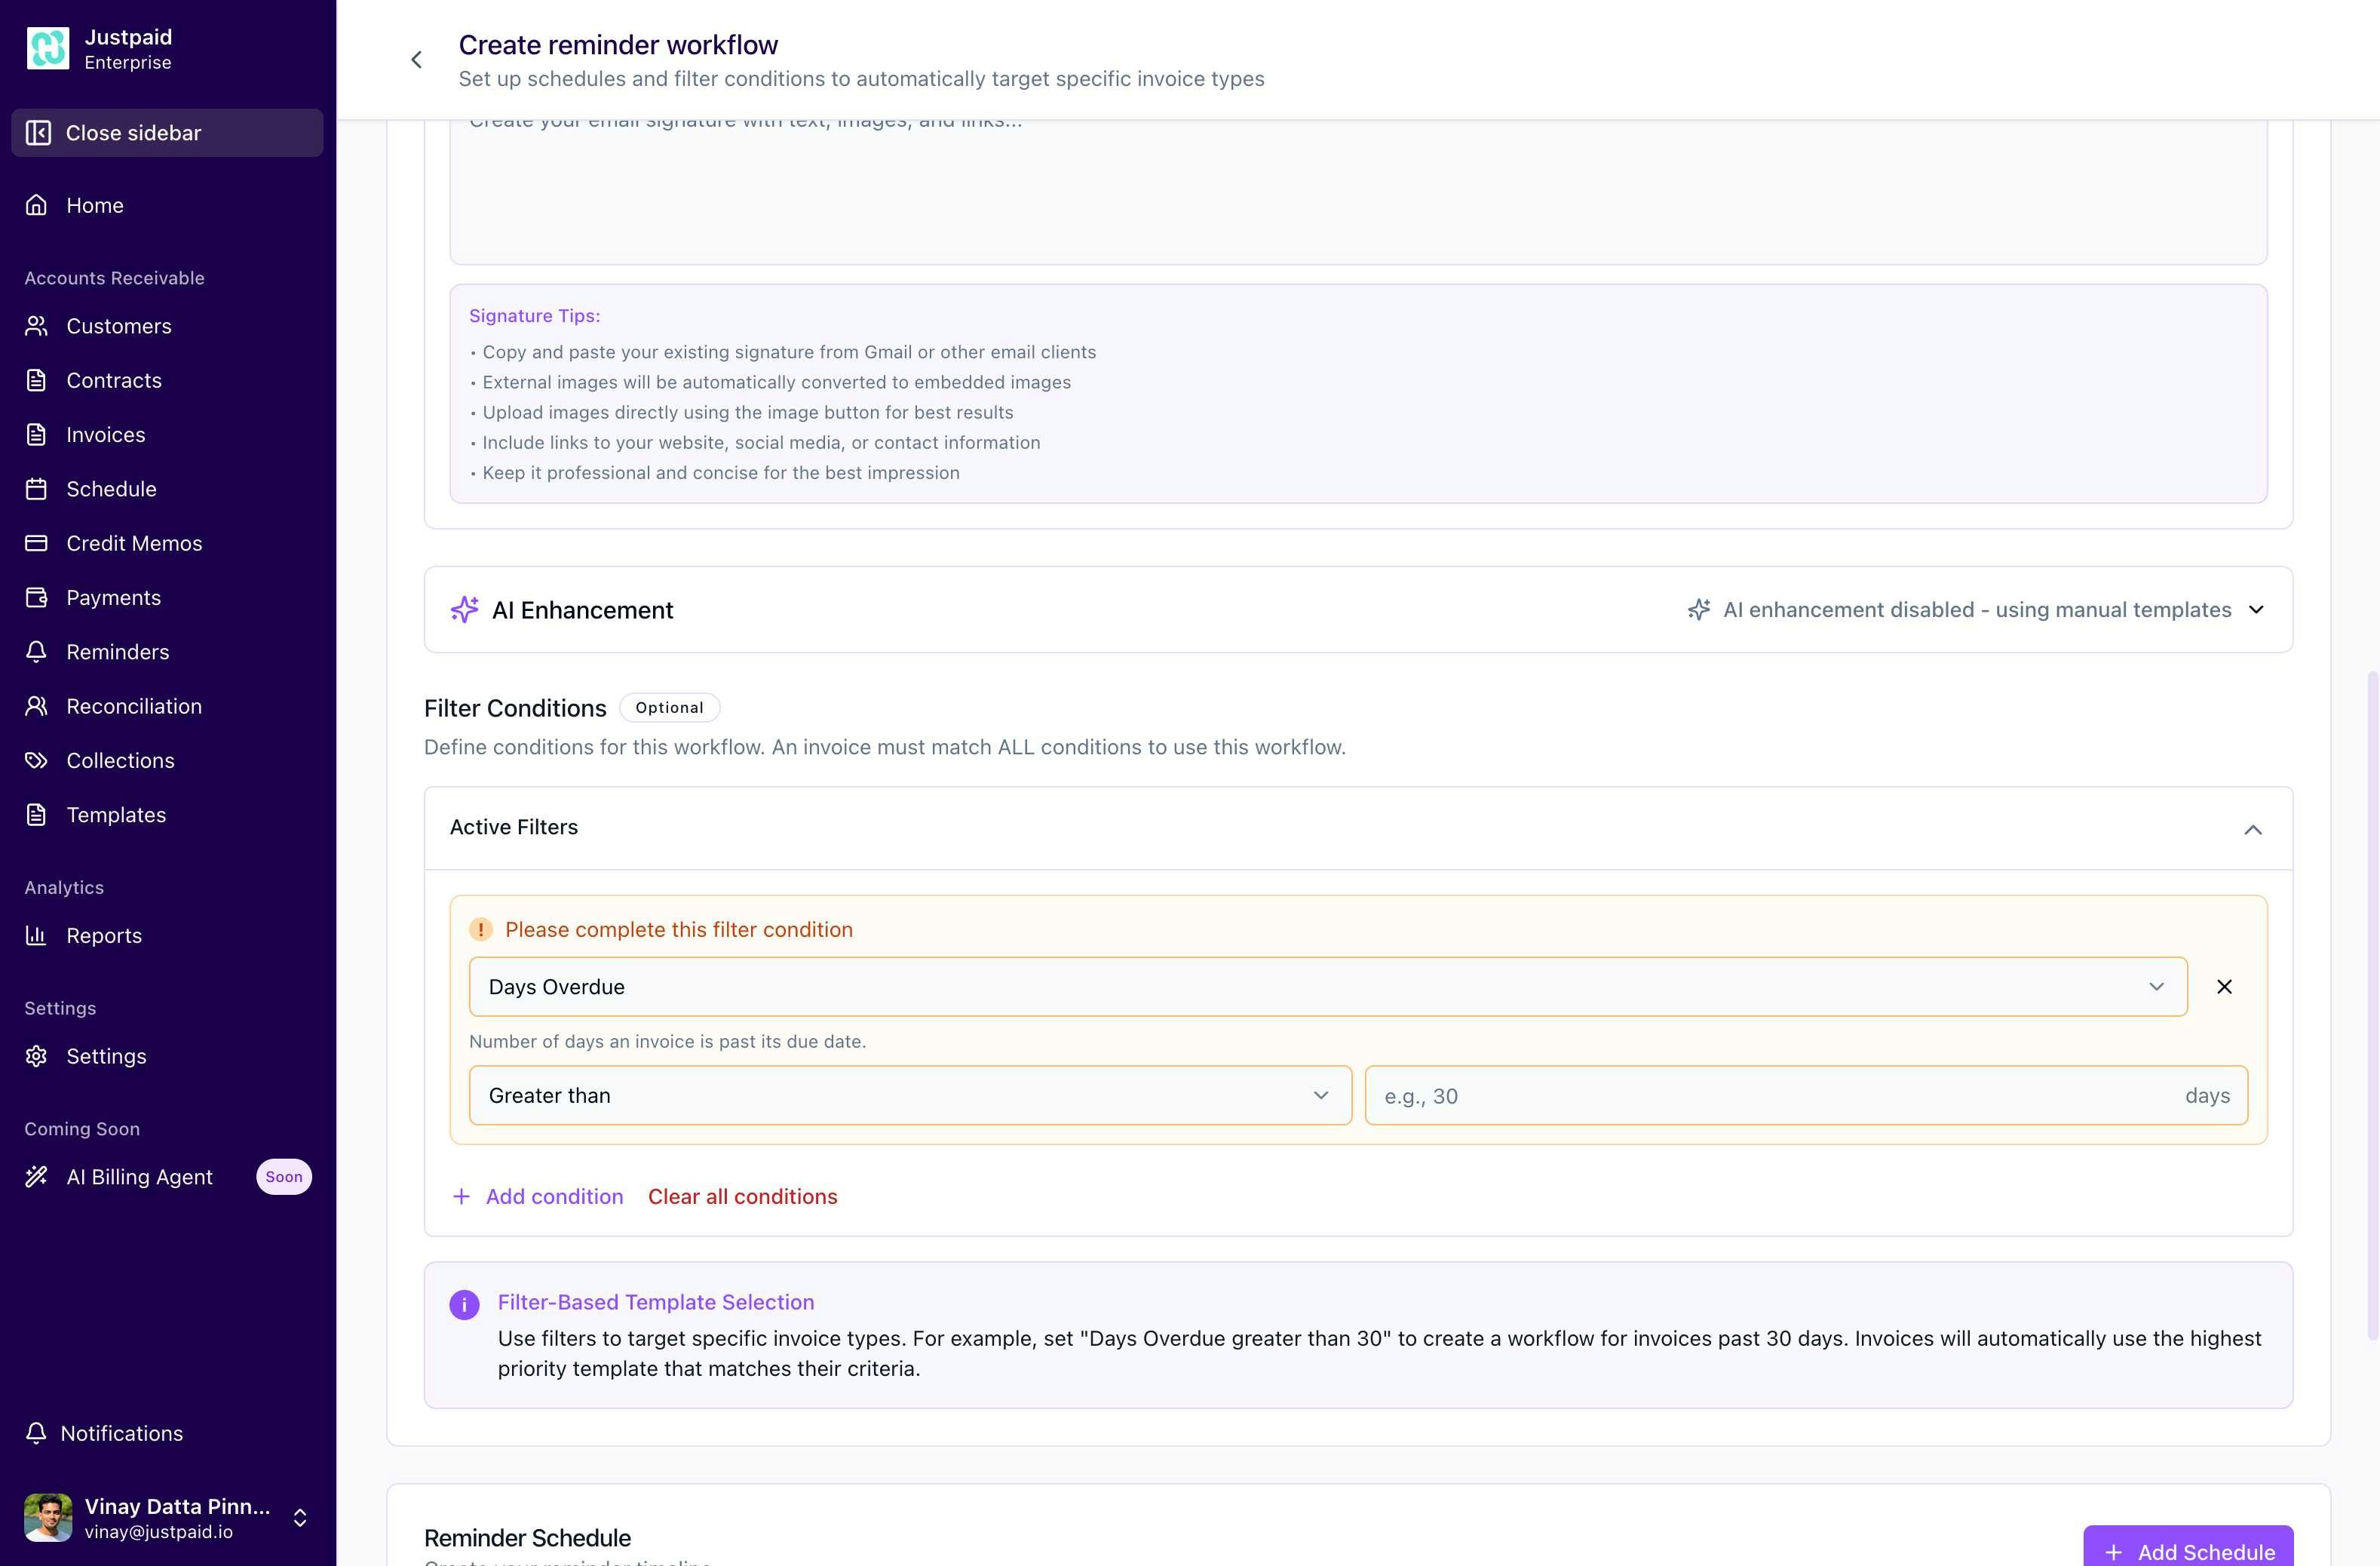Click the back arrow beside Create reminder workflow
This screenshot has height=1566, width=2380.
[x=416, y=60]
